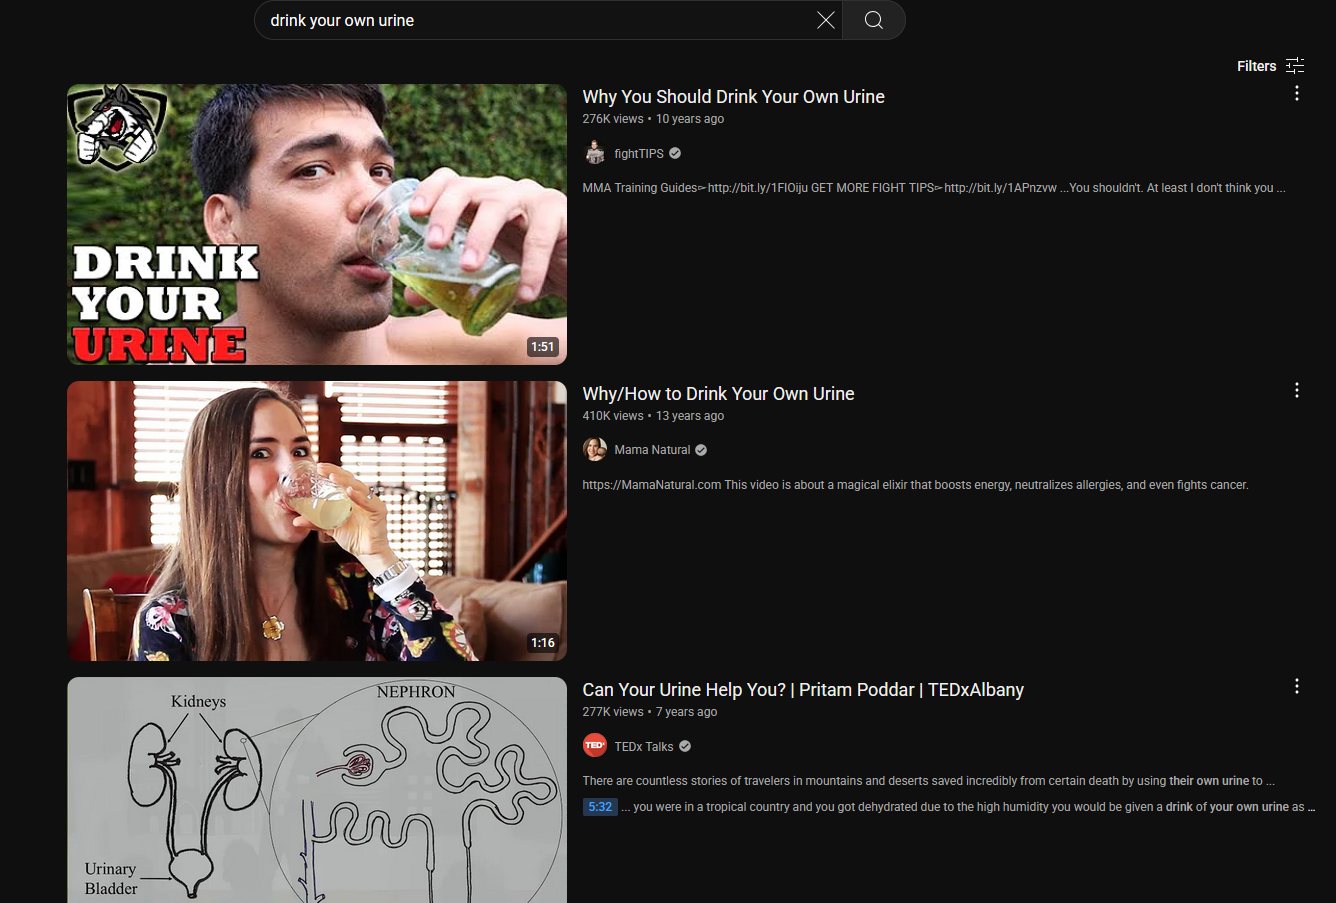
Task: Click '277K views • 7 years ago' text
Action: (x=650, y=712)
